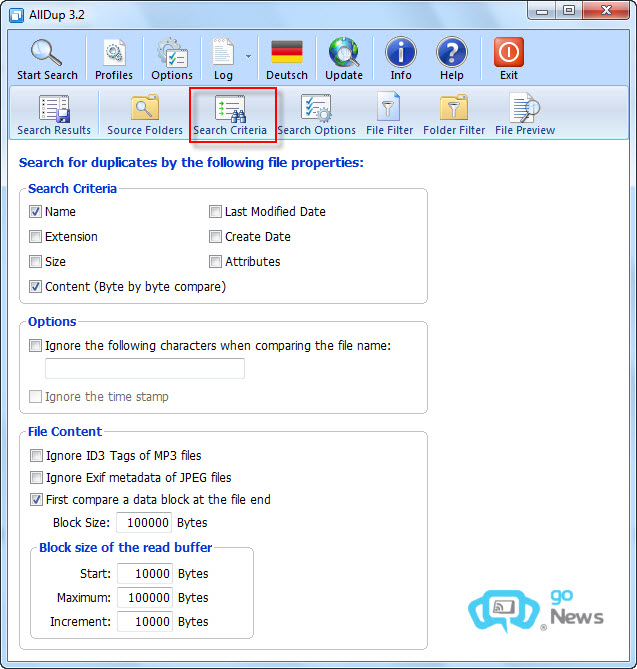Expand the Log dropdown arrow

pos(248,56)
